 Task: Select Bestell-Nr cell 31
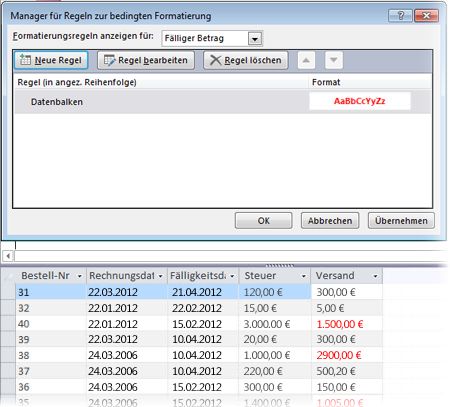[51, 292]
